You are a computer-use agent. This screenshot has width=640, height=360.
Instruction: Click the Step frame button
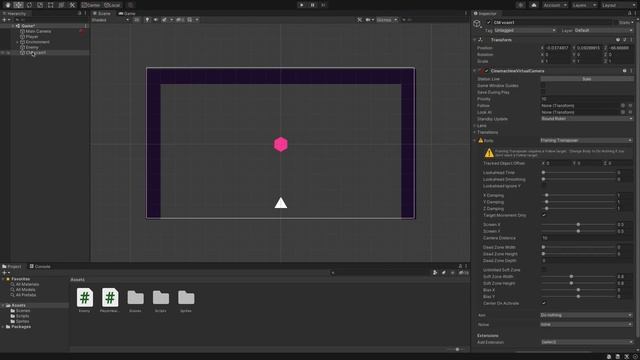[x=323, y=5]
